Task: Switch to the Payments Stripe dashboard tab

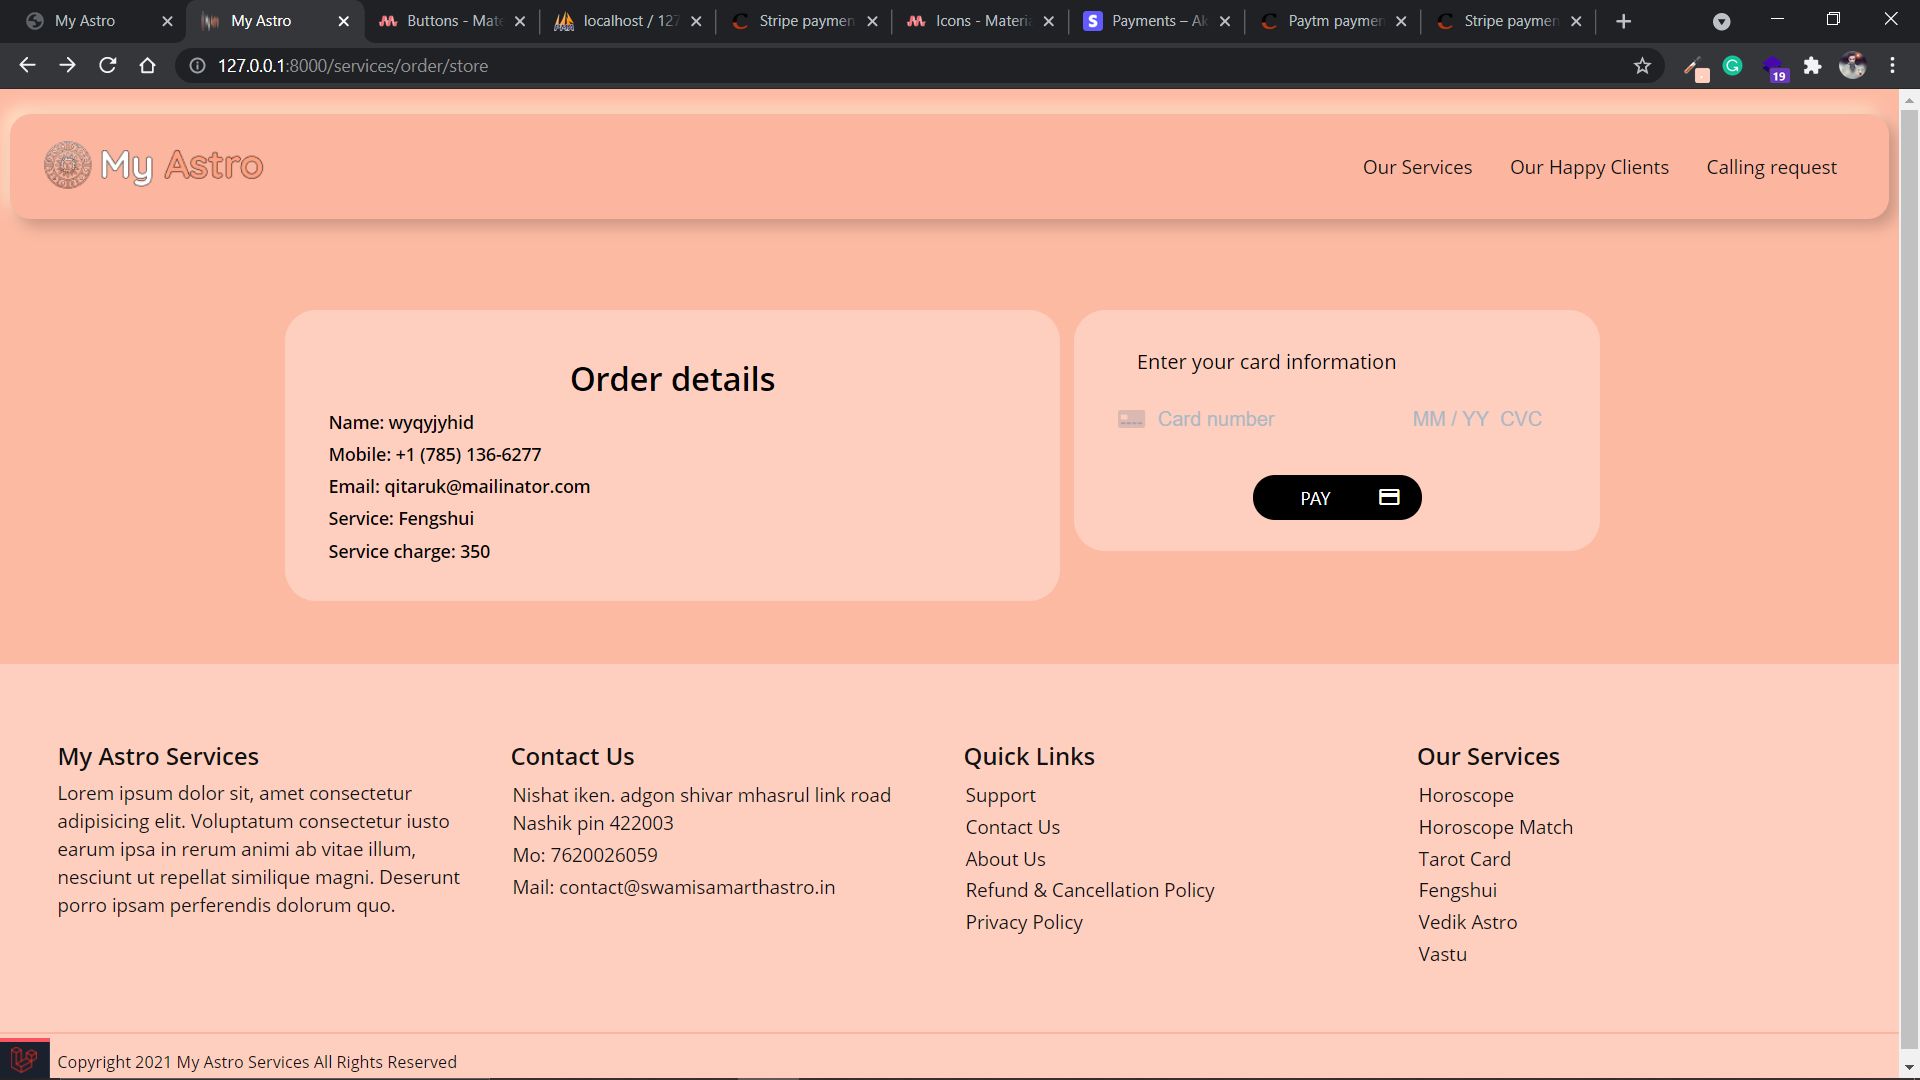Action: tap(1157, 21)
